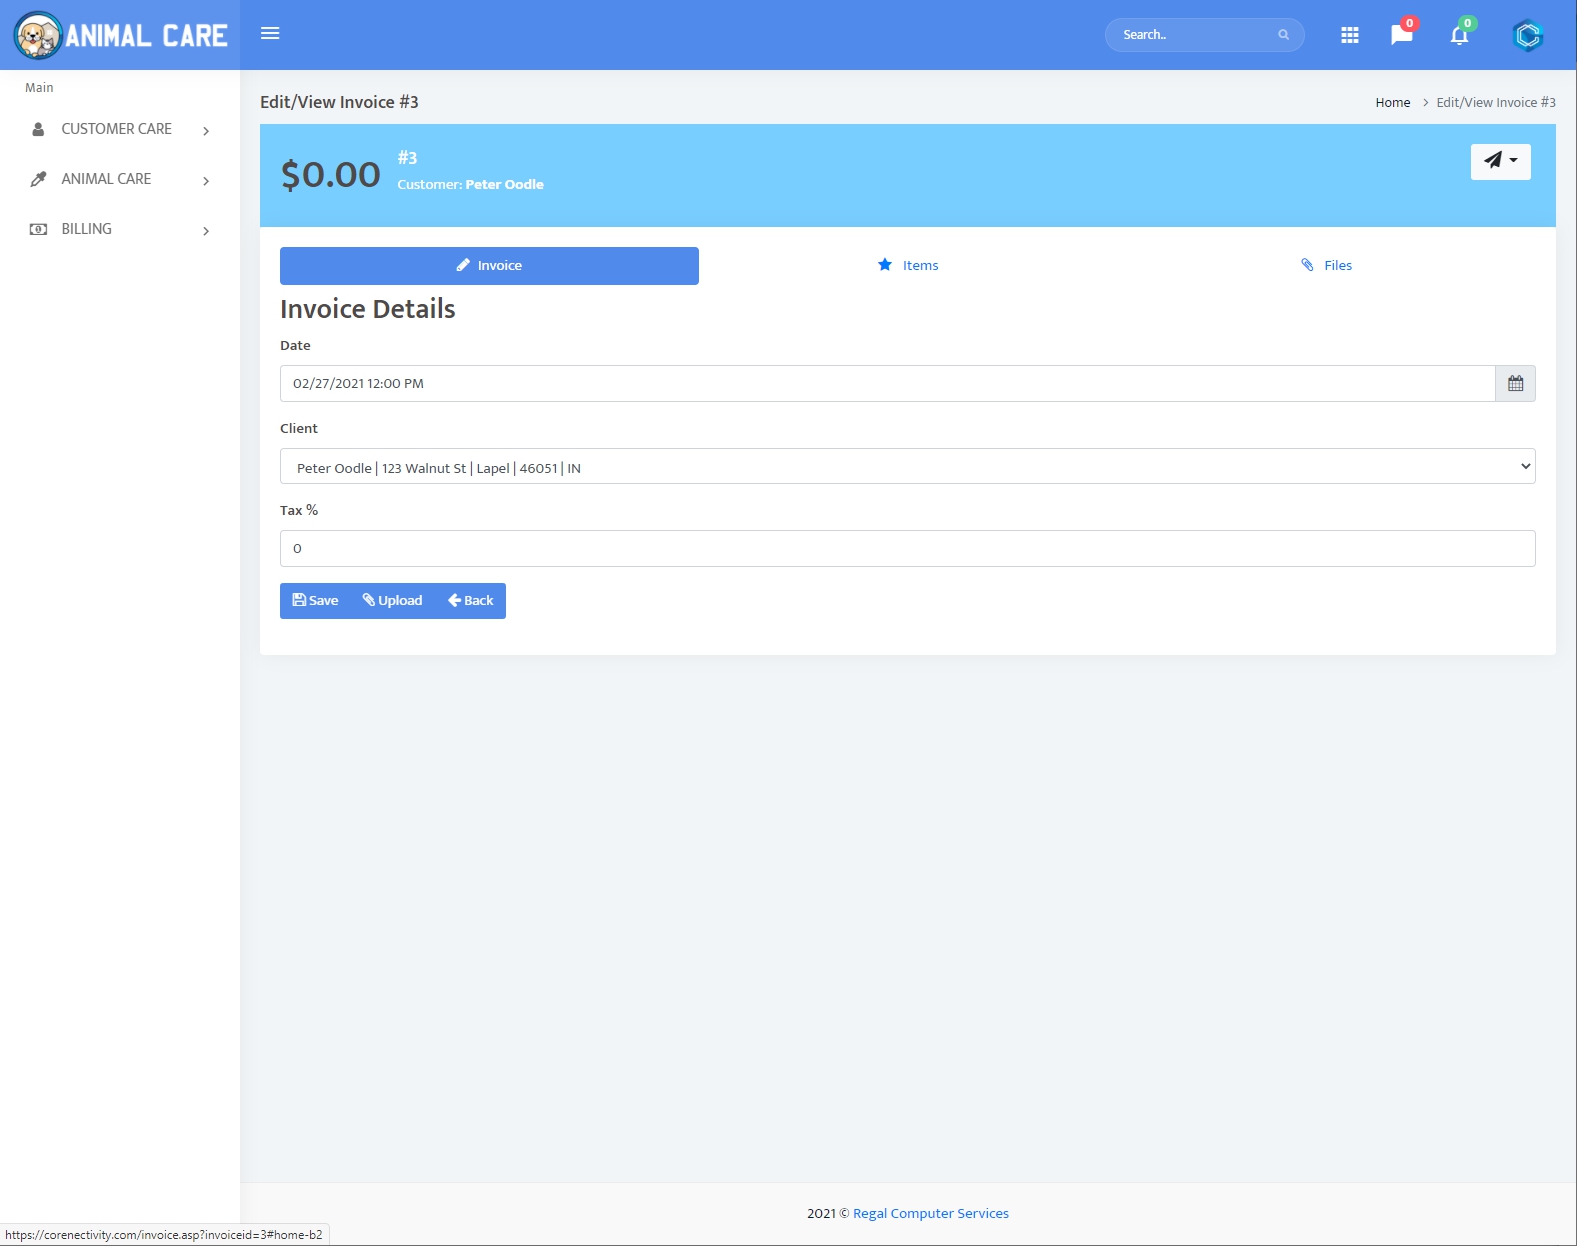
Task: Click the Tax % input field
Action: [907, 548]
